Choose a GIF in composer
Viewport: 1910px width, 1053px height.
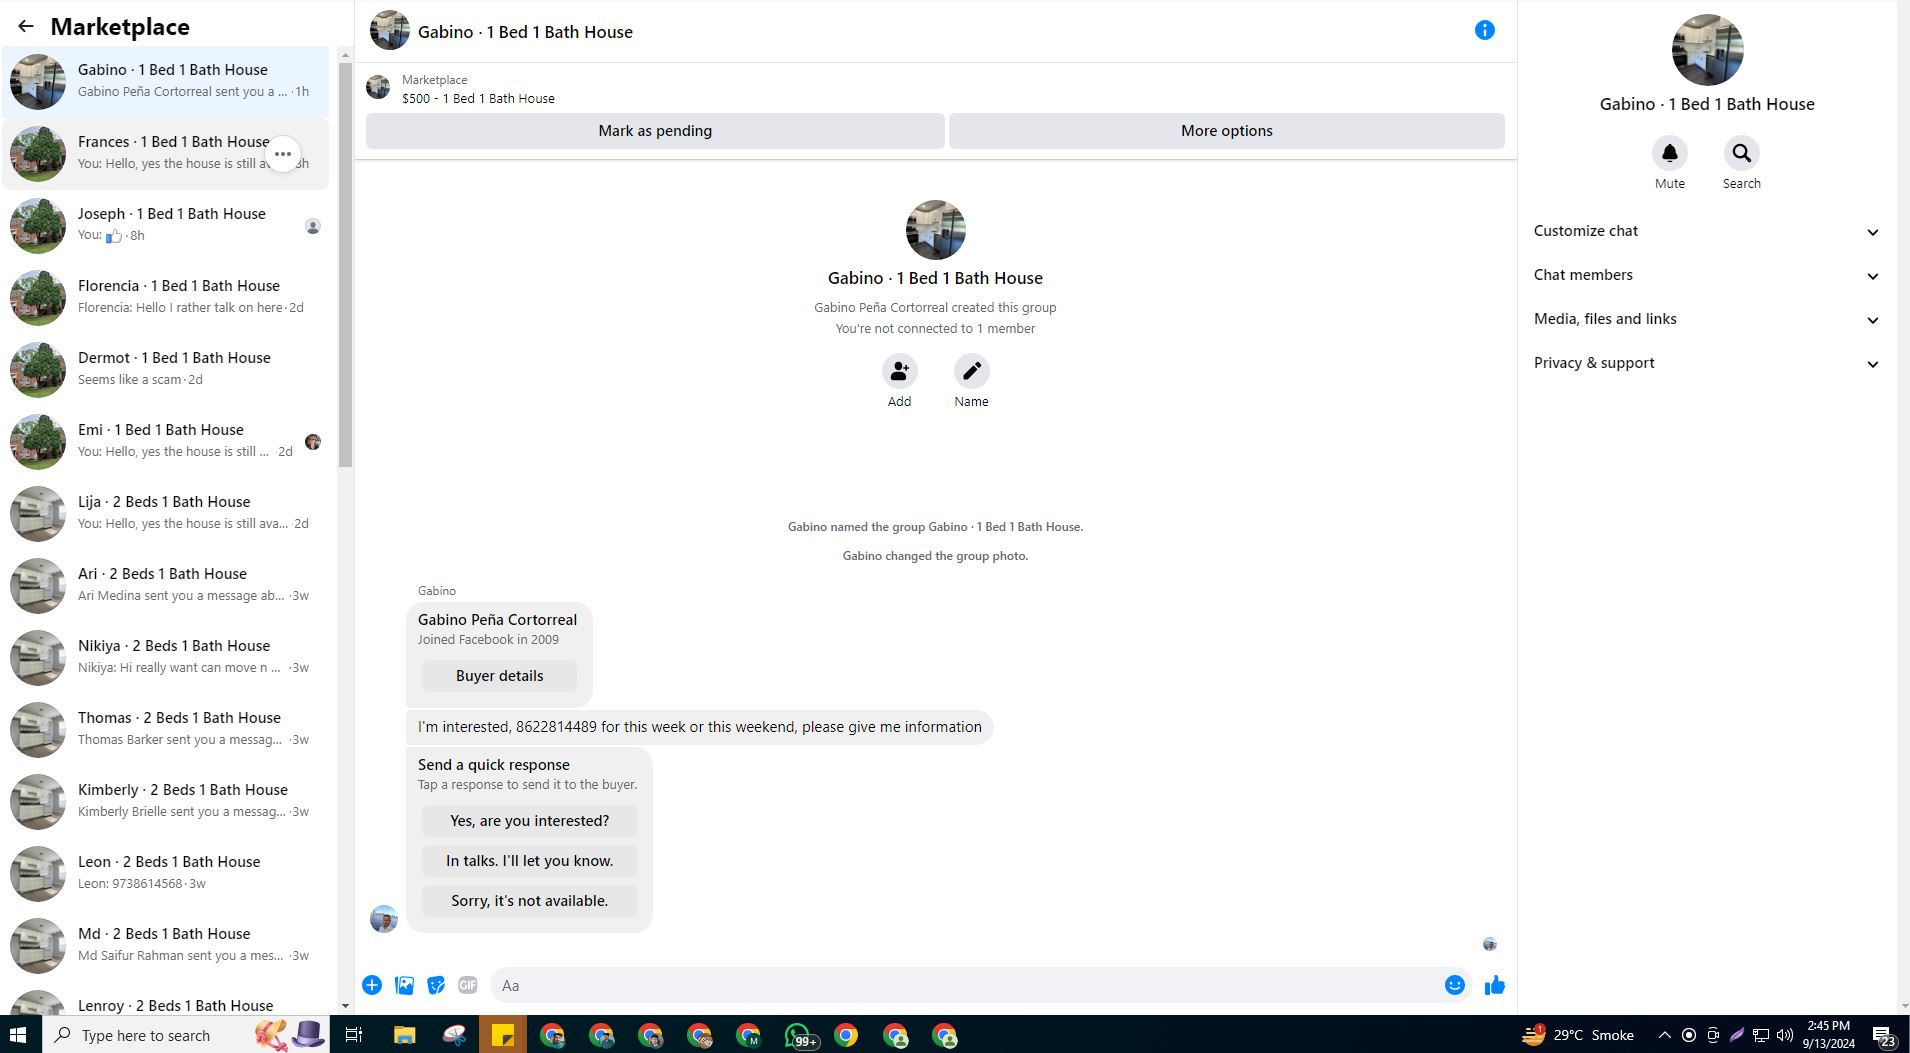pos(468,986)
